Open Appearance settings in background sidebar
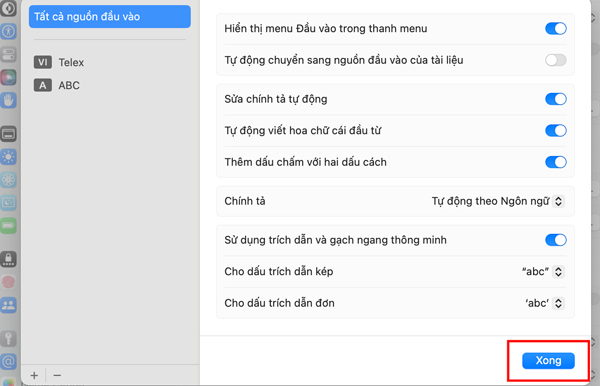The width and height of the screenshot is (600, 386). pyautogui.click(x=8, y=8)
